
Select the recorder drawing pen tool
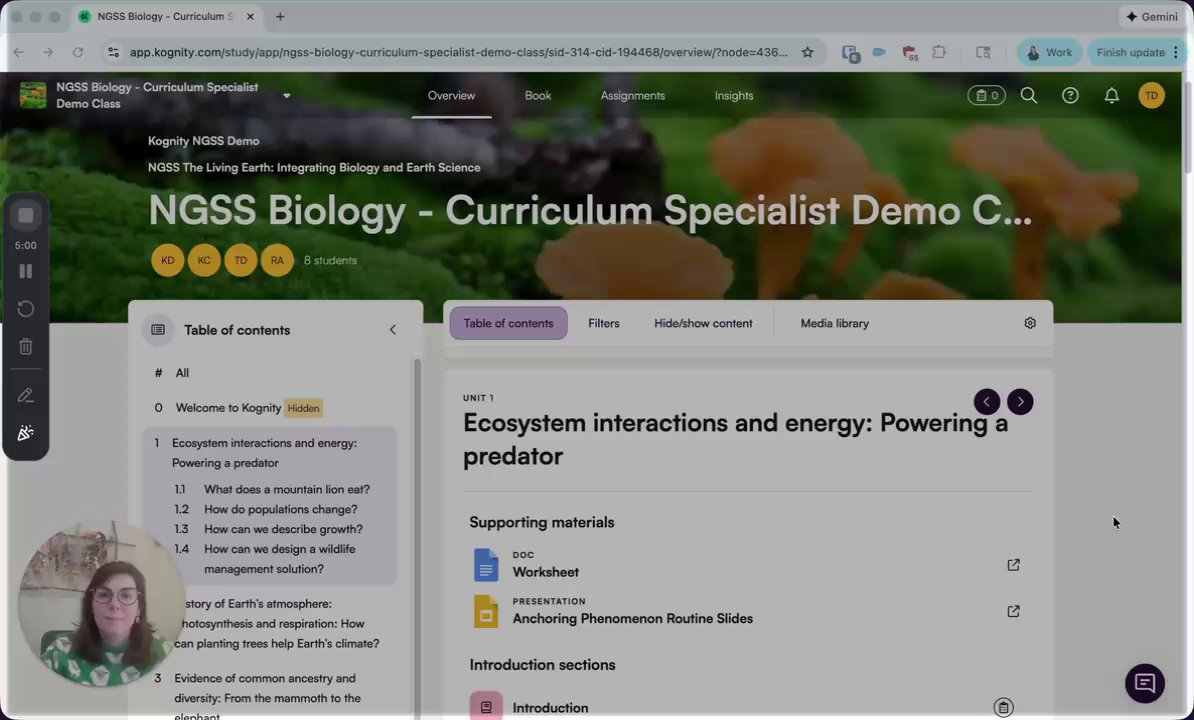pyautogui.click(x=26, y=396)
